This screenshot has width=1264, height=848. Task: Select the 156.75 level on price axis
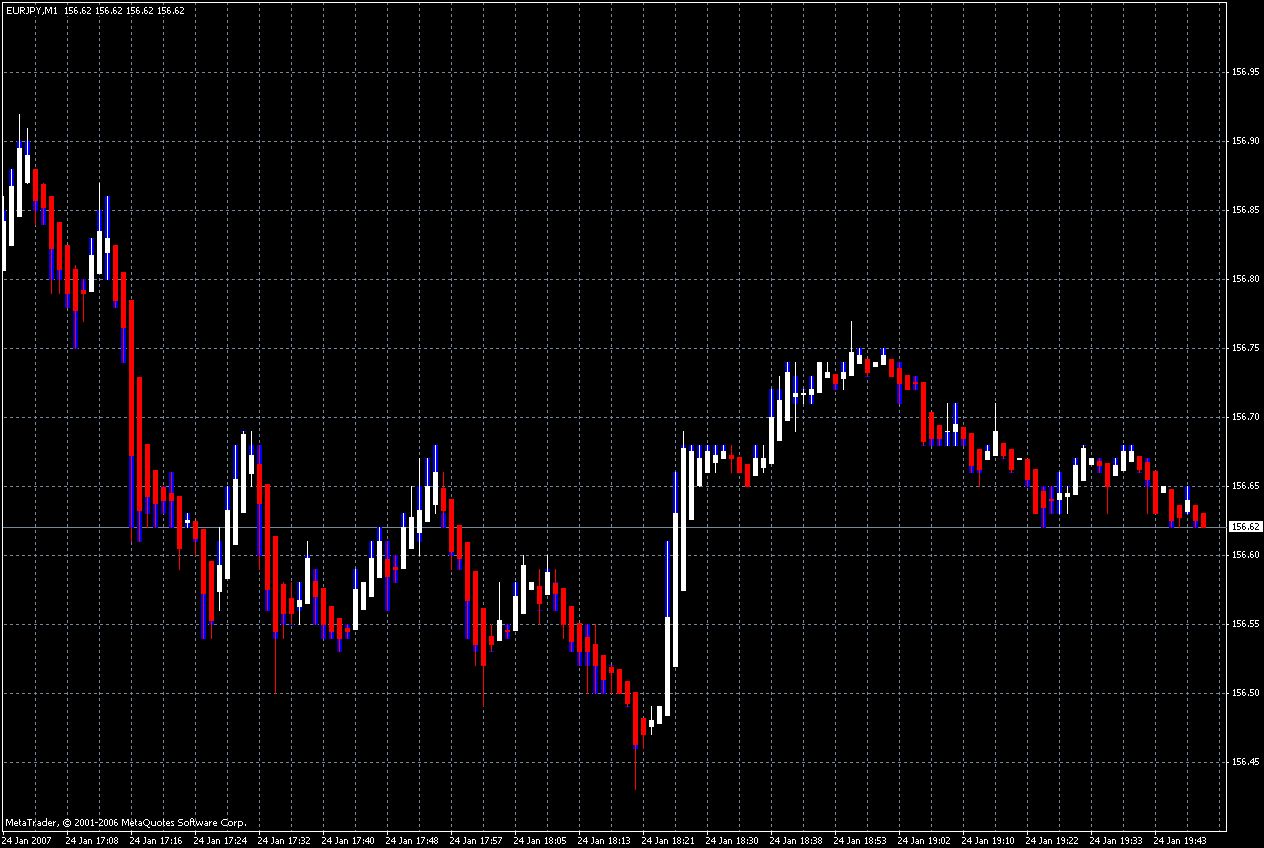click(1246, 348)
